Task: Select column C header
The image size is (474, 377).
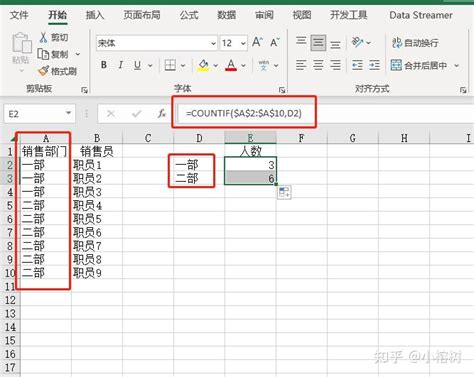Action: click(x=148, y=138)
